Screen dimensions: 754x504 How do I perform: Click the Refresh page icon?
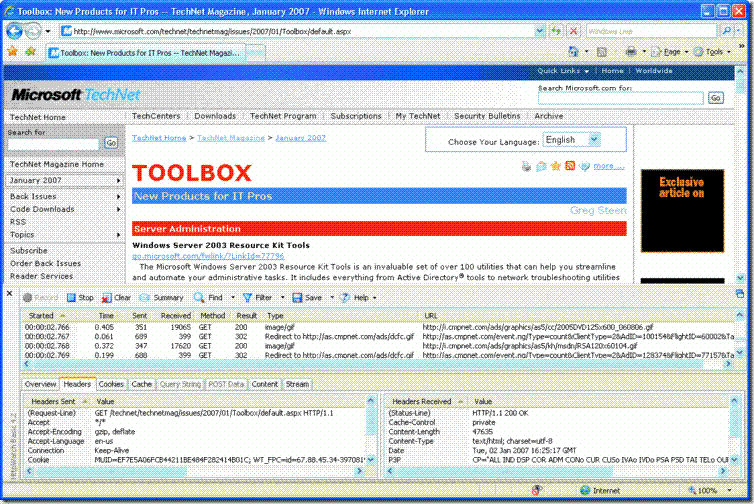556,31
